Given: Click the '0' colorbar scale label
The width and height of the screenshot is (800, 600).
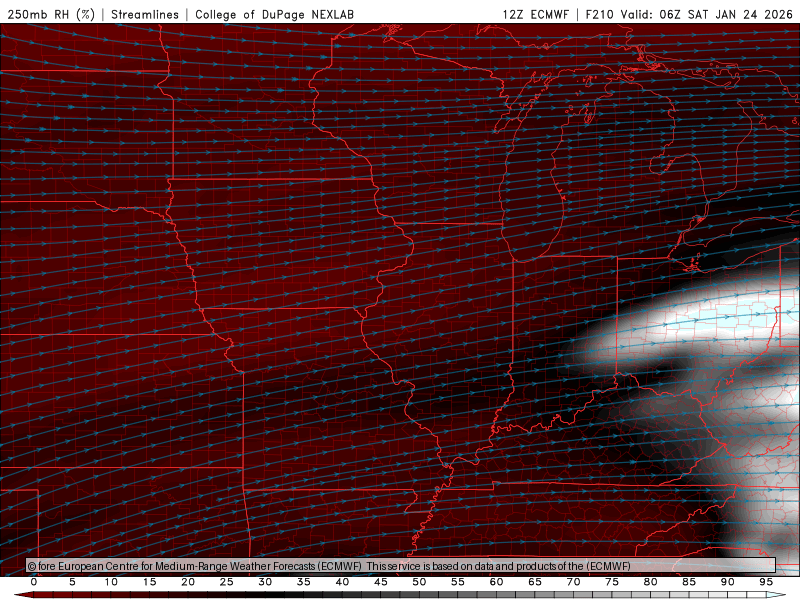Looking at the screenshot, I should (34, 582).
